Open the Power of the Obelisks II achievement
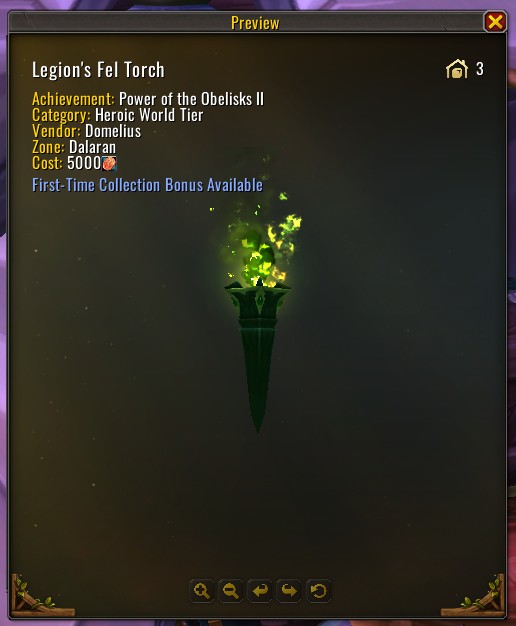Image resolution: width=516 pixels, height=626 pixels. tap(191, 99)
